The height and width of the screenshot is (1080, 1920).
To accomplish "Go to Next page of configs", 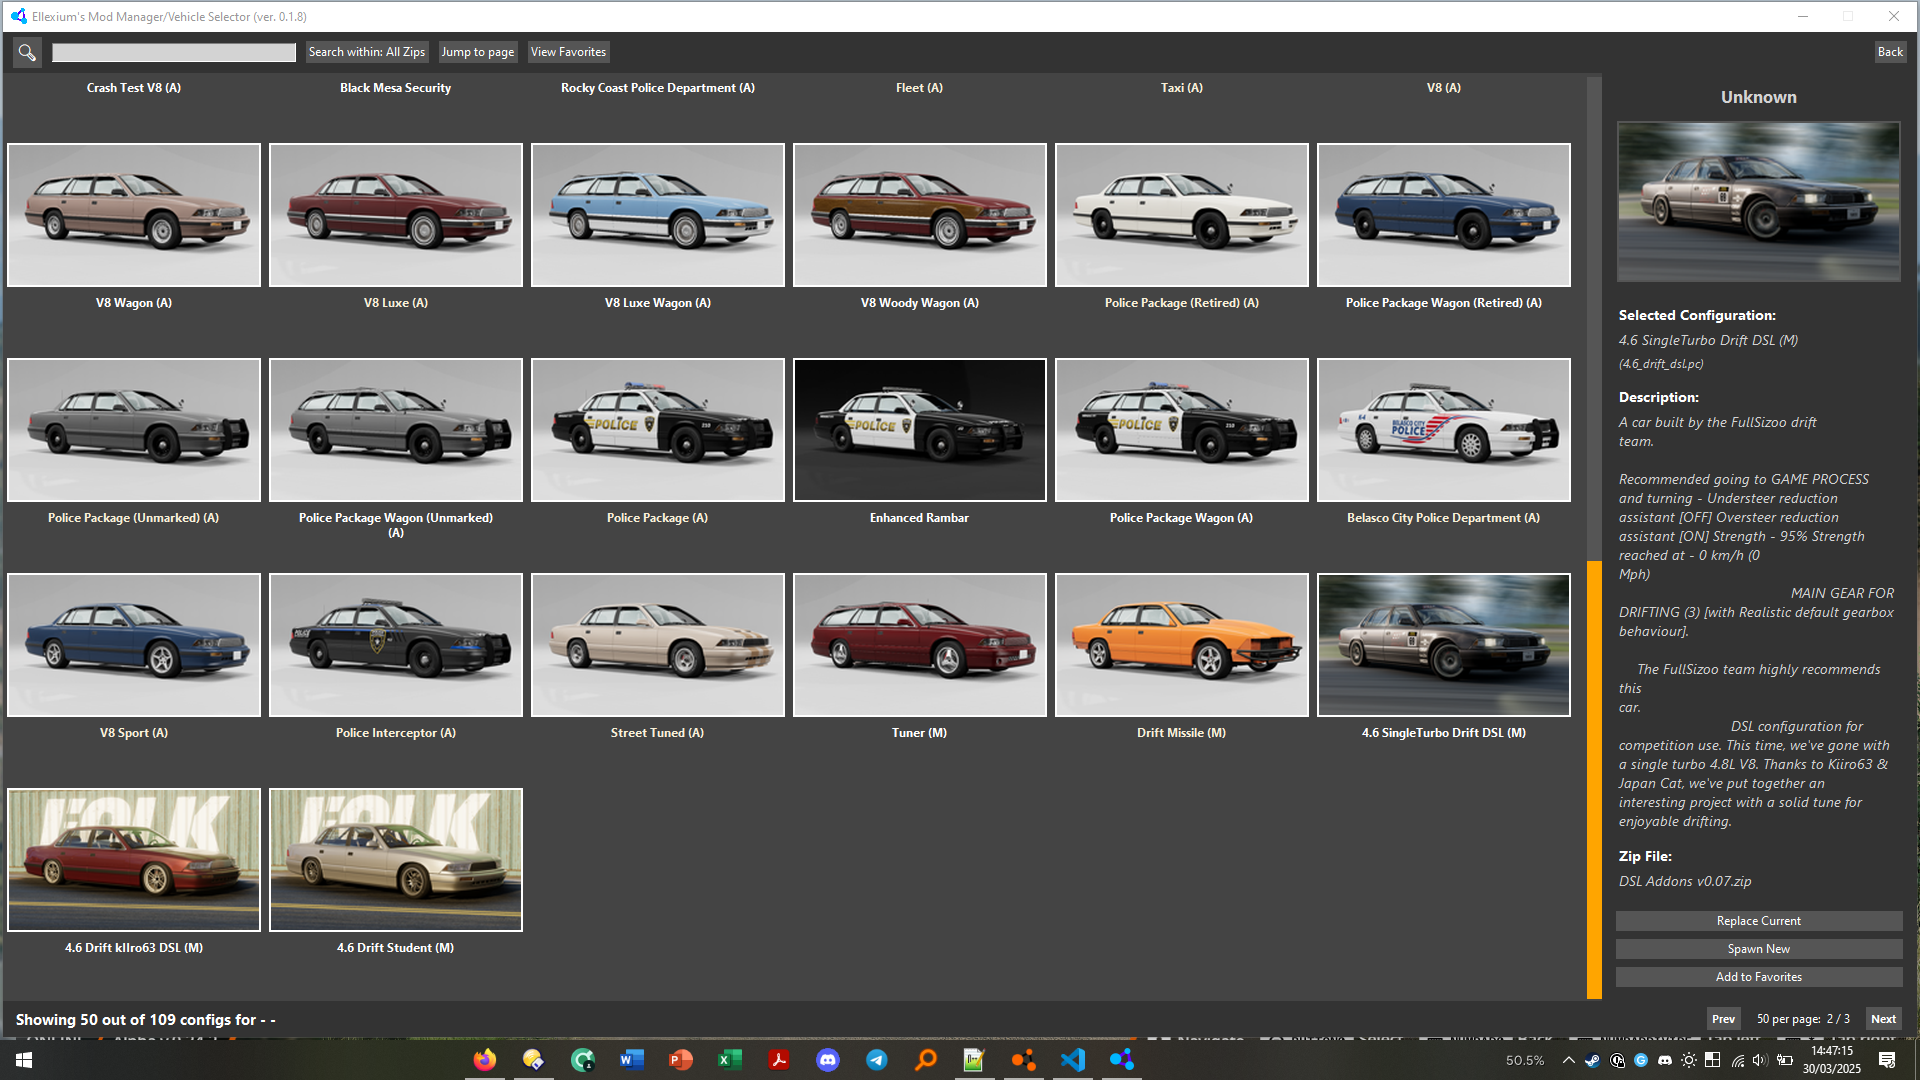I will pos(1883,1019).
